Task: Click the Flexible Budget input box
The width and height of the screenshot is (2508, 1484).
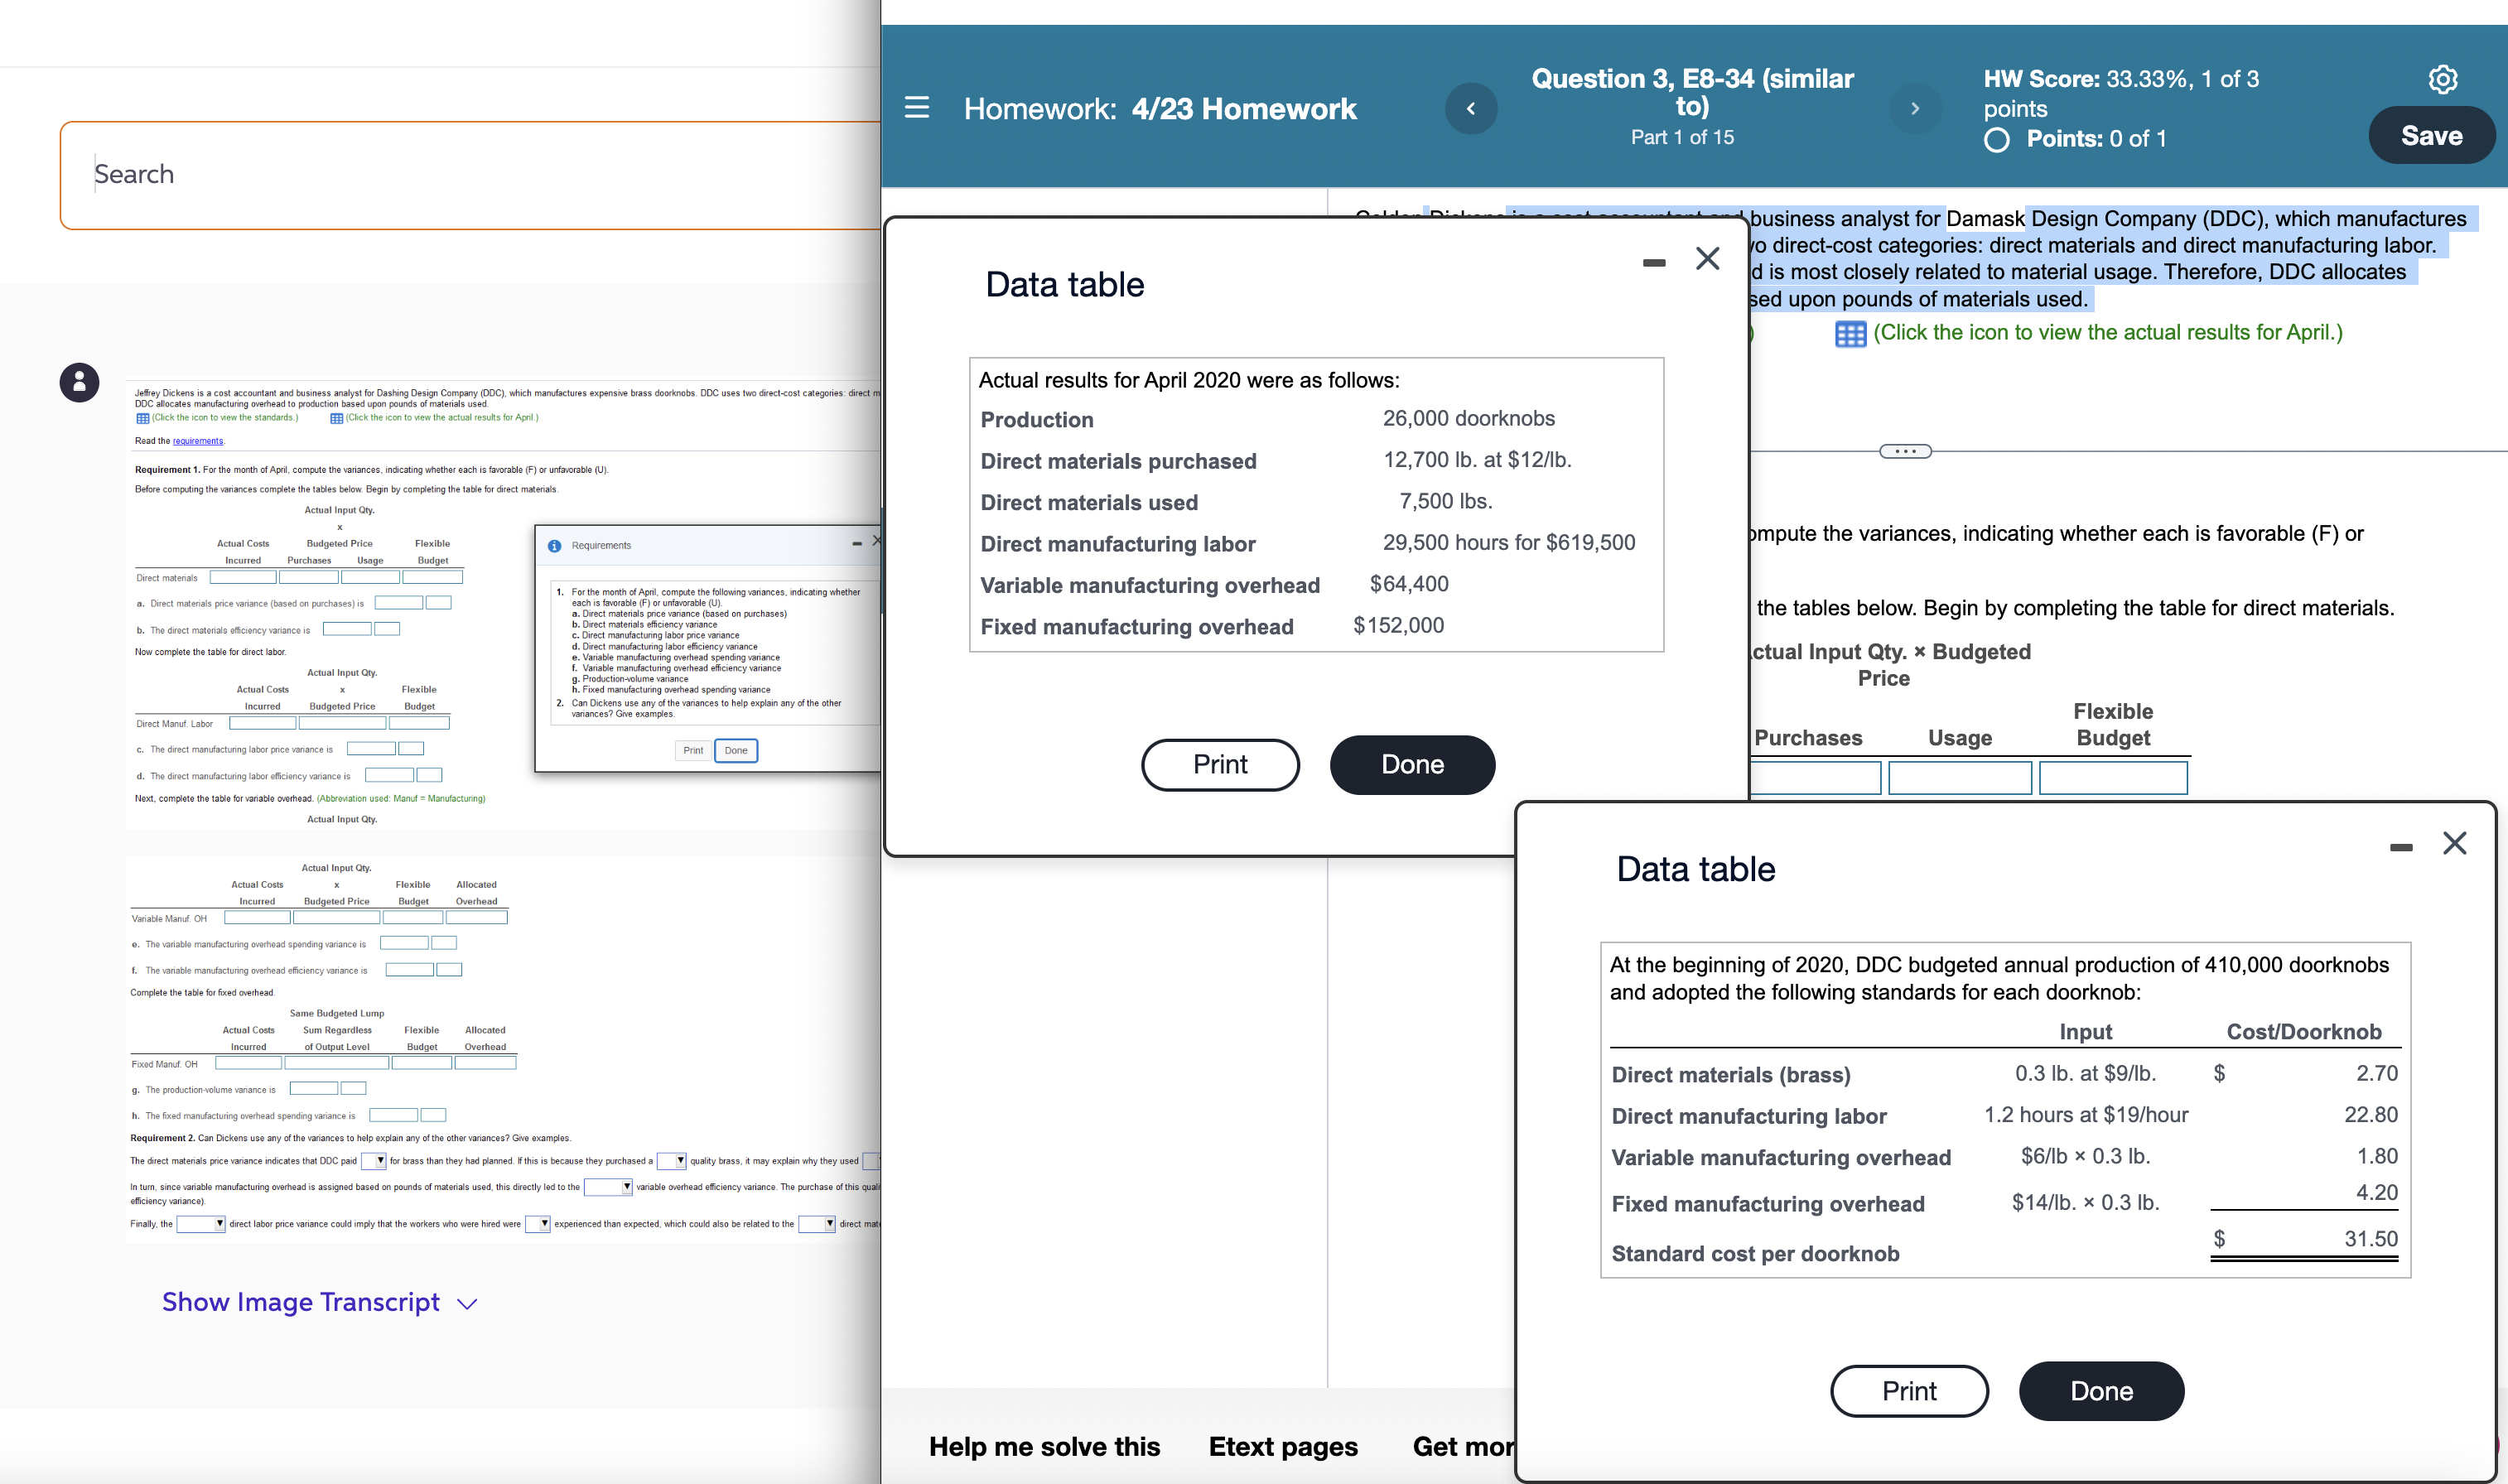Action: tap(2113, 777)
